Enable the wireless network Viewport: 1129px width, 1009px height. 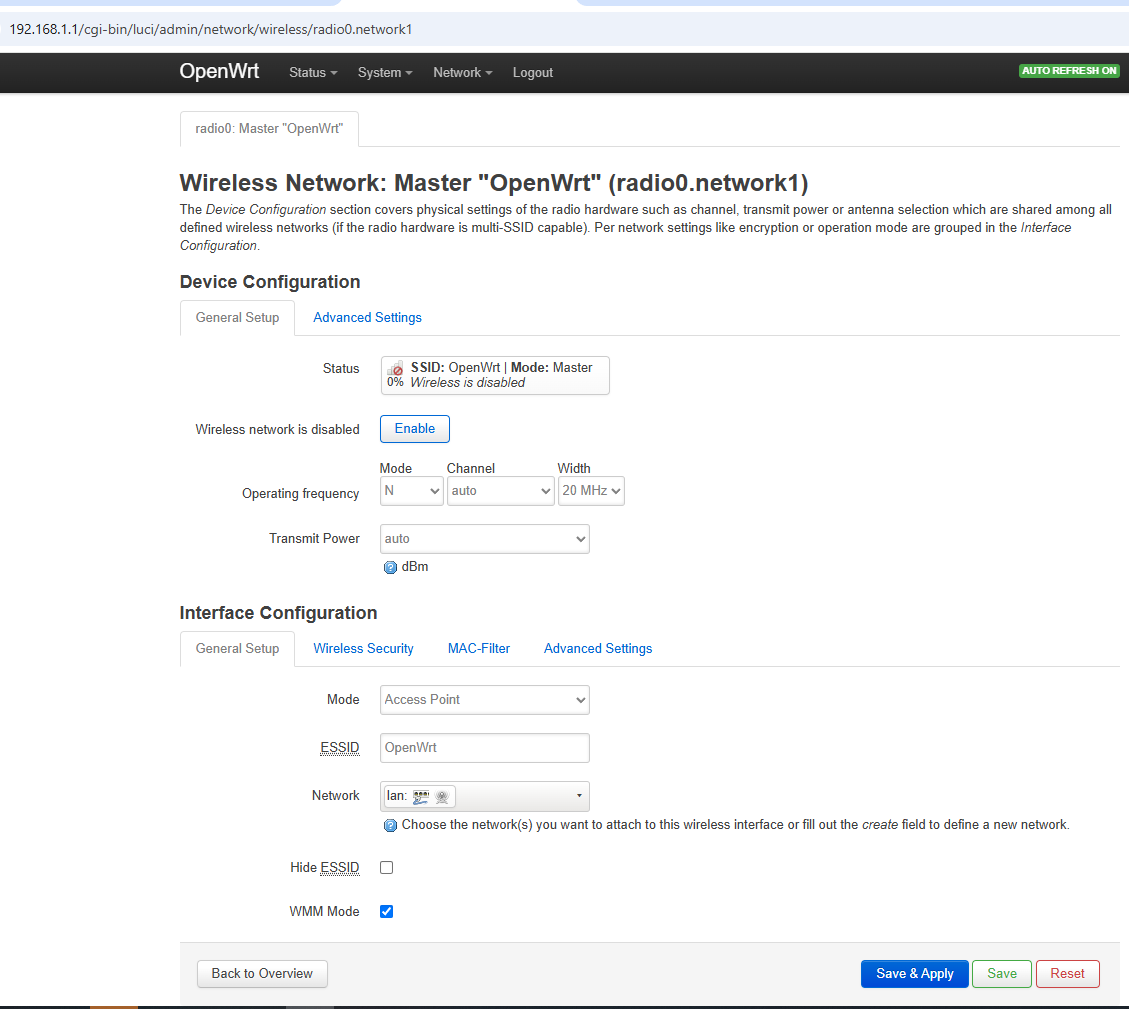(x=415, y=429)
